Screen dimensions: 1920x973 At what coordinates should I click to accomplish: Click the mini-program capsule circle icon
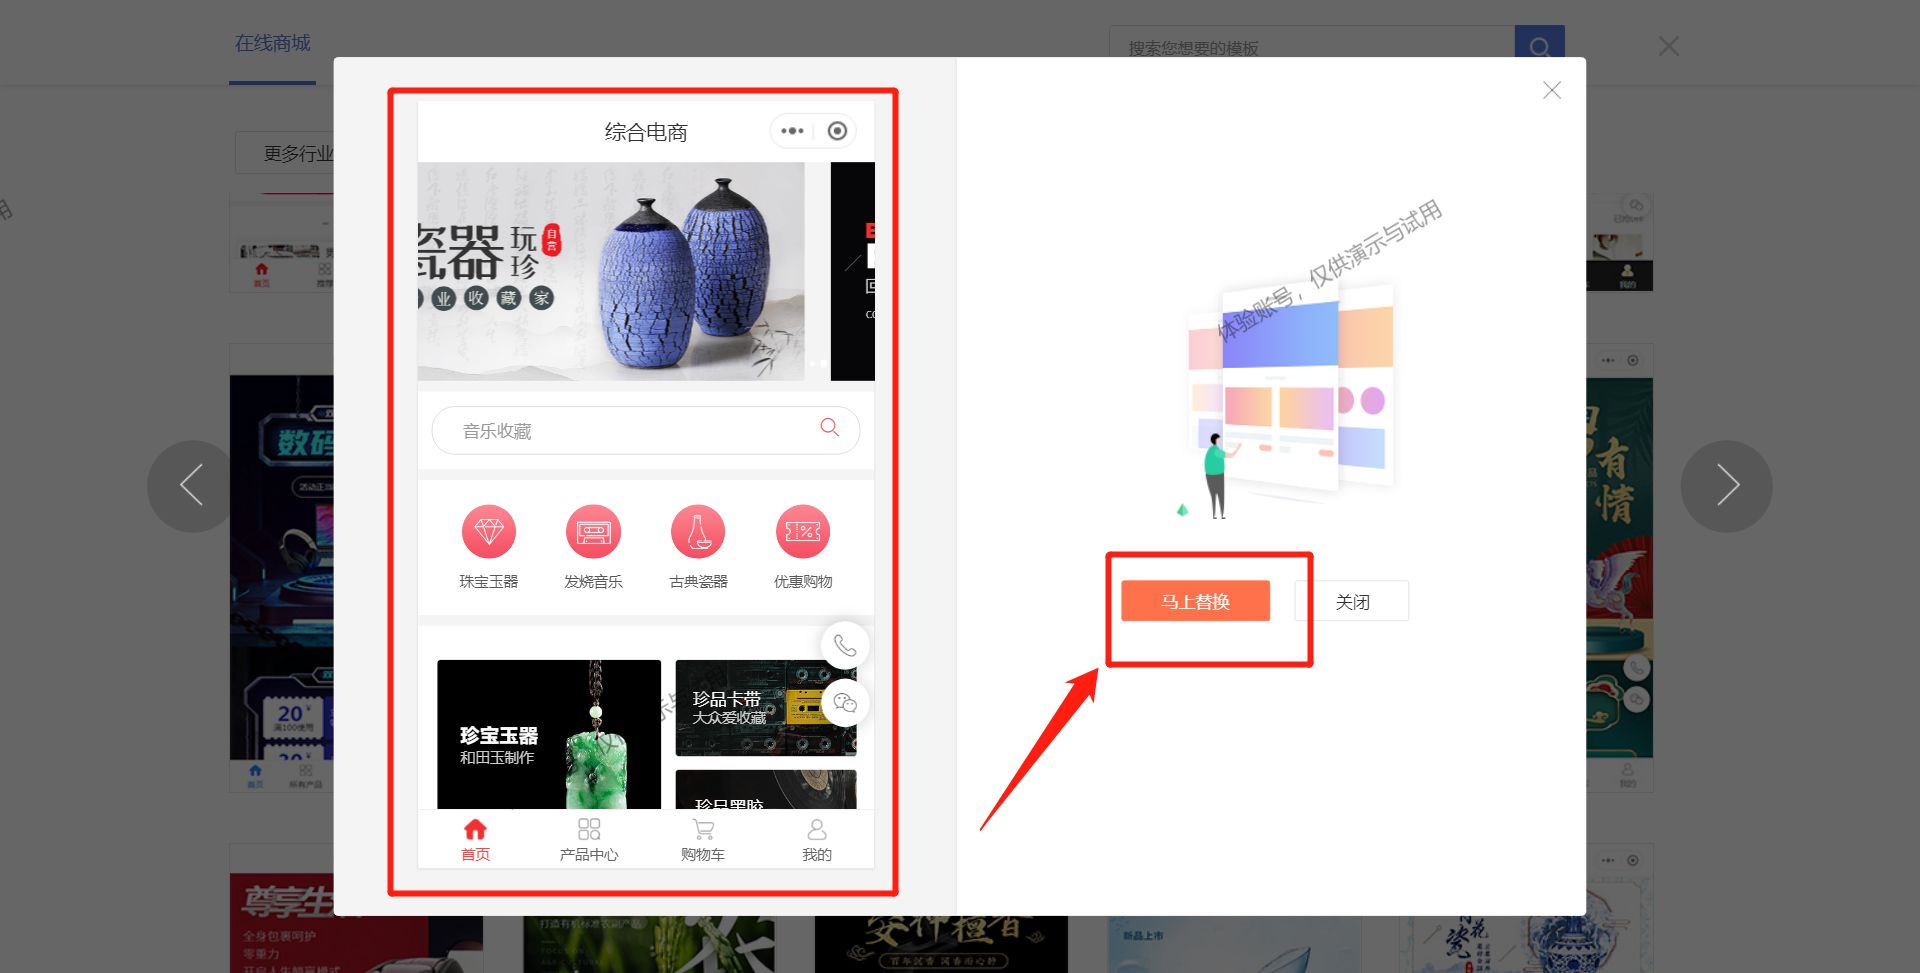point(837,130)
